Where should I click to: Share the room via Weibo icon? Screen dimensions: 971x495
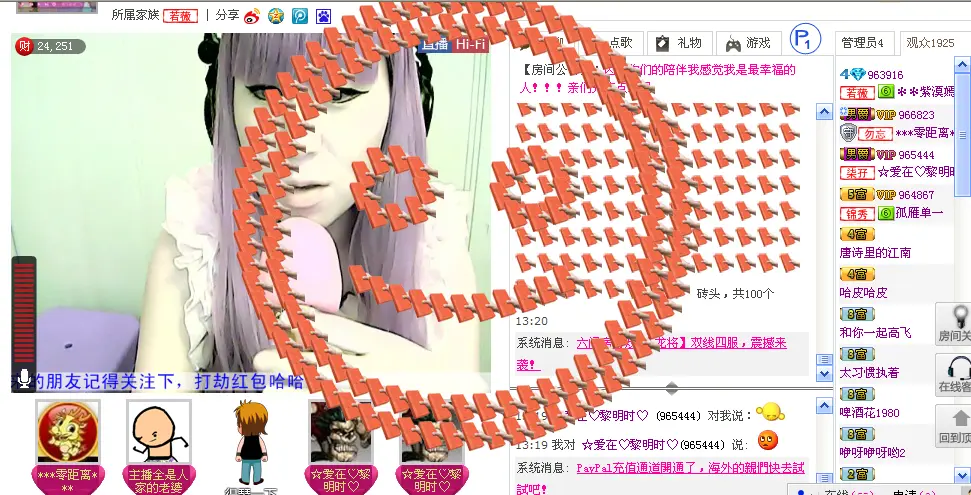tap(251, 15)
